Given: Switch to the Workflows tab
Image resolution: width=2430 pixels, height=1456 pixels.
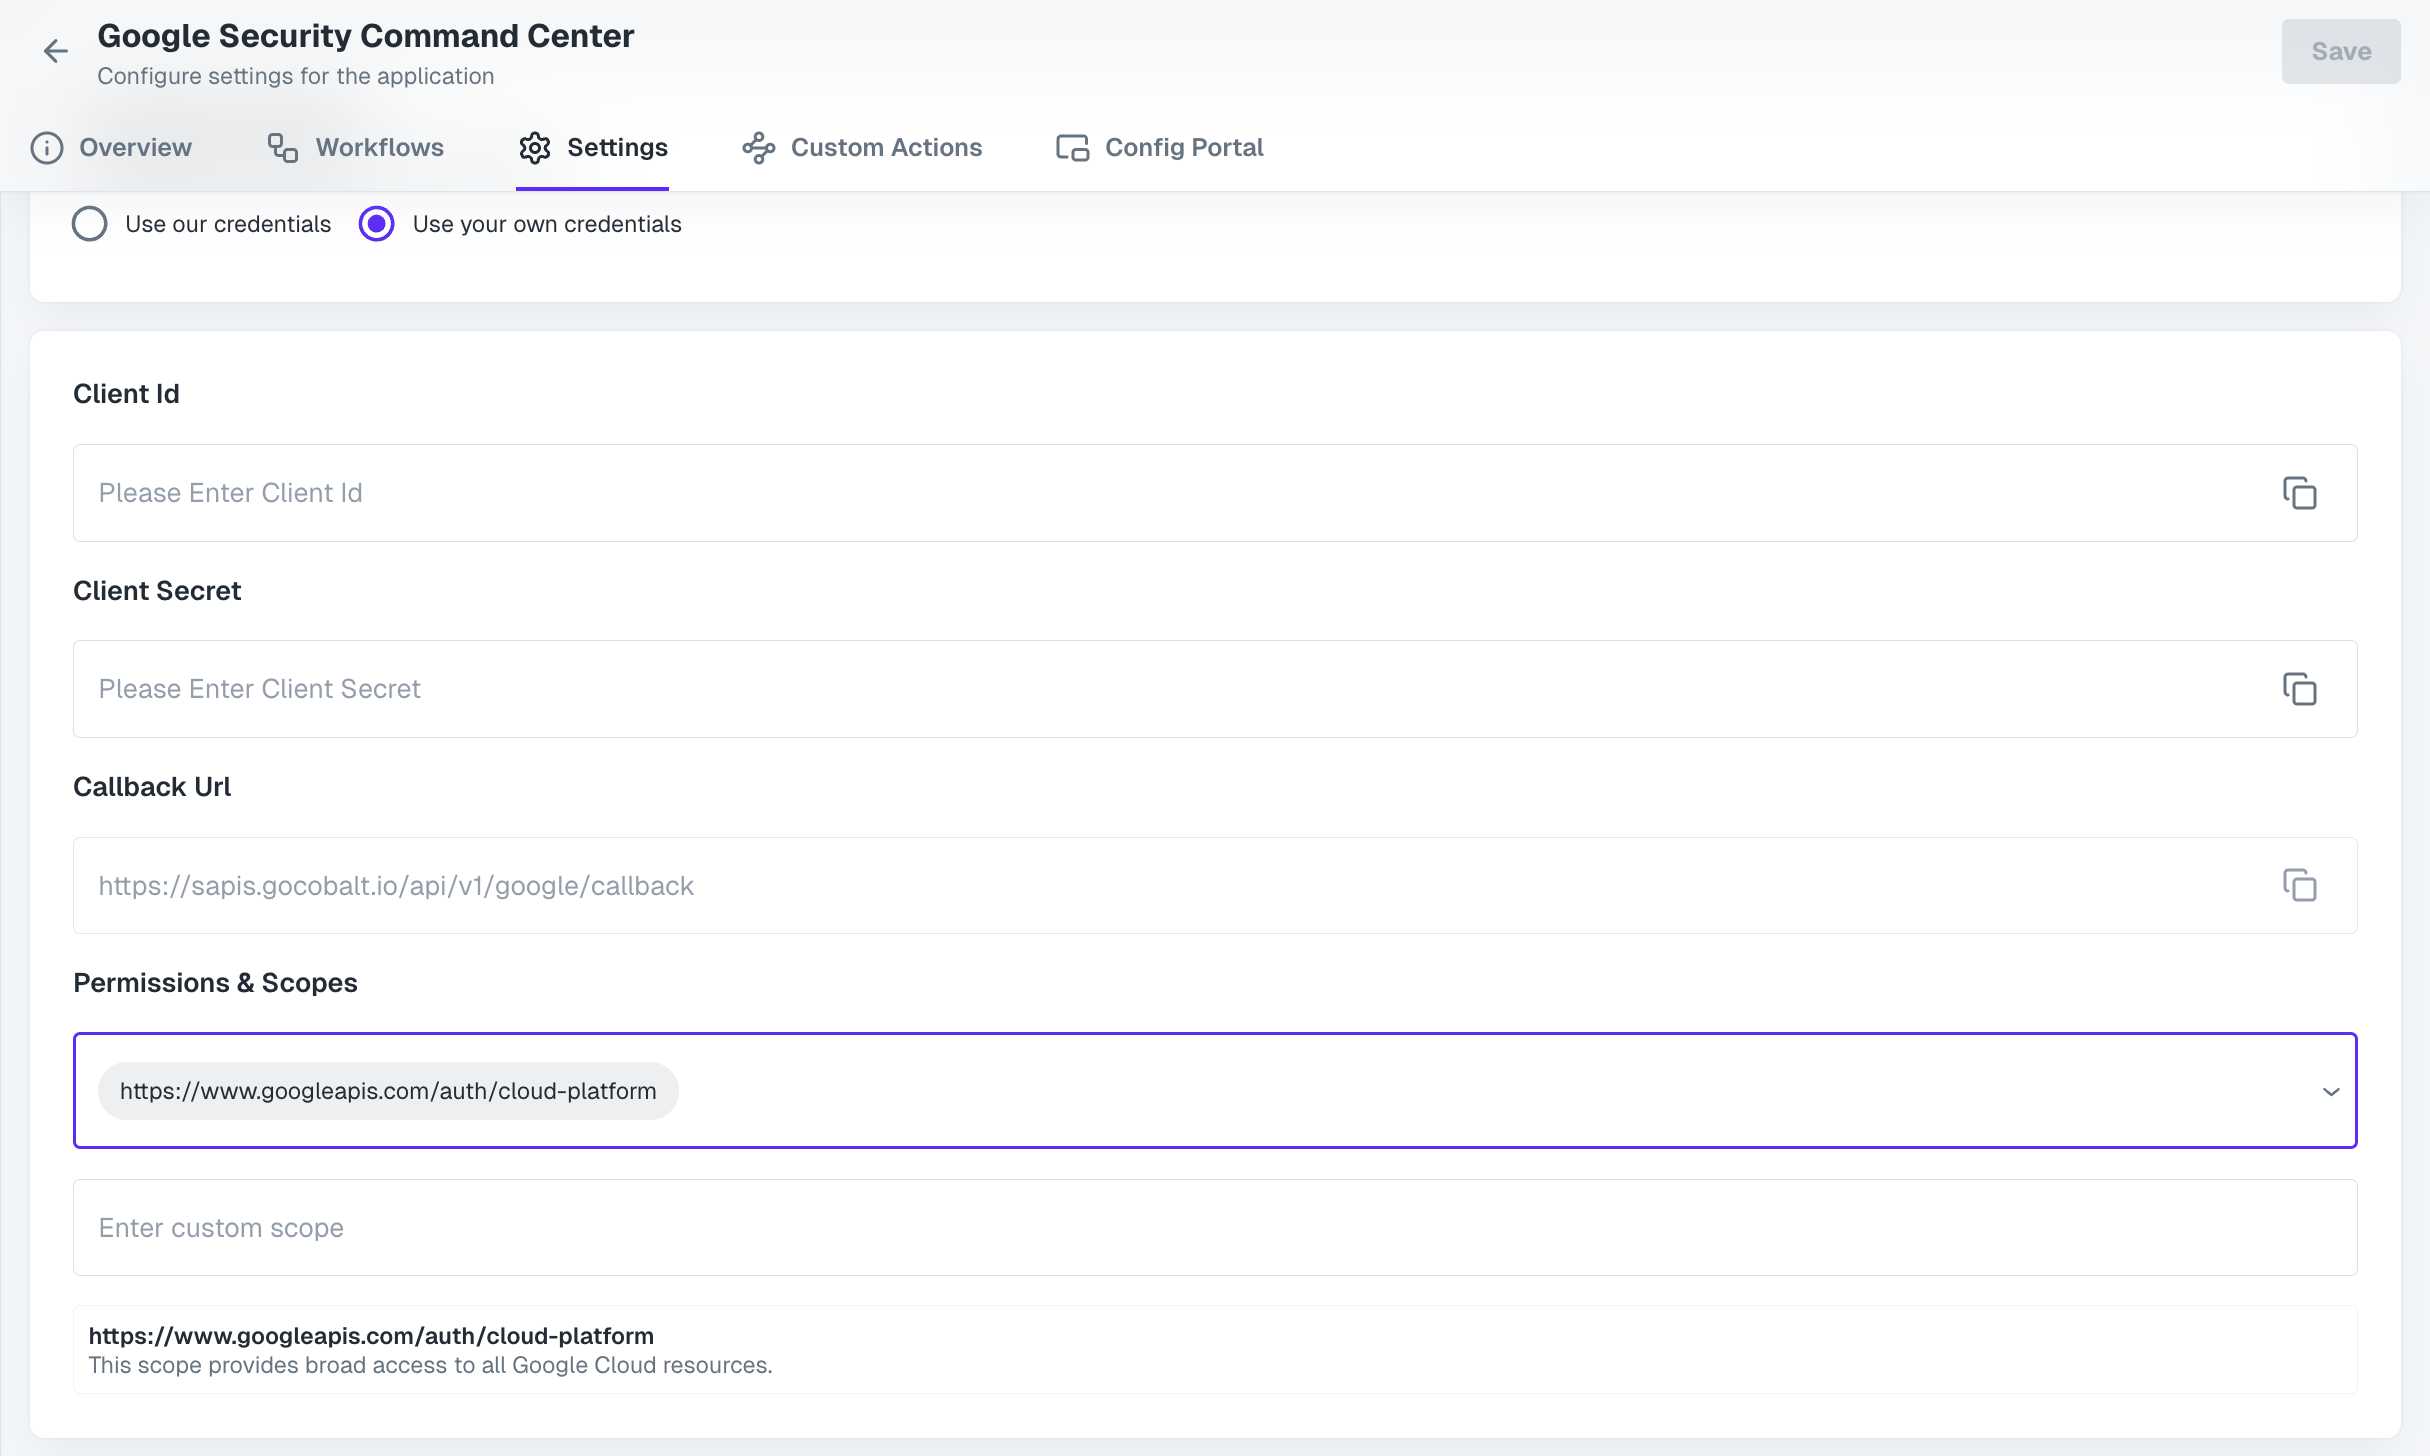Looking at the screenshot, I should (379, 147).
